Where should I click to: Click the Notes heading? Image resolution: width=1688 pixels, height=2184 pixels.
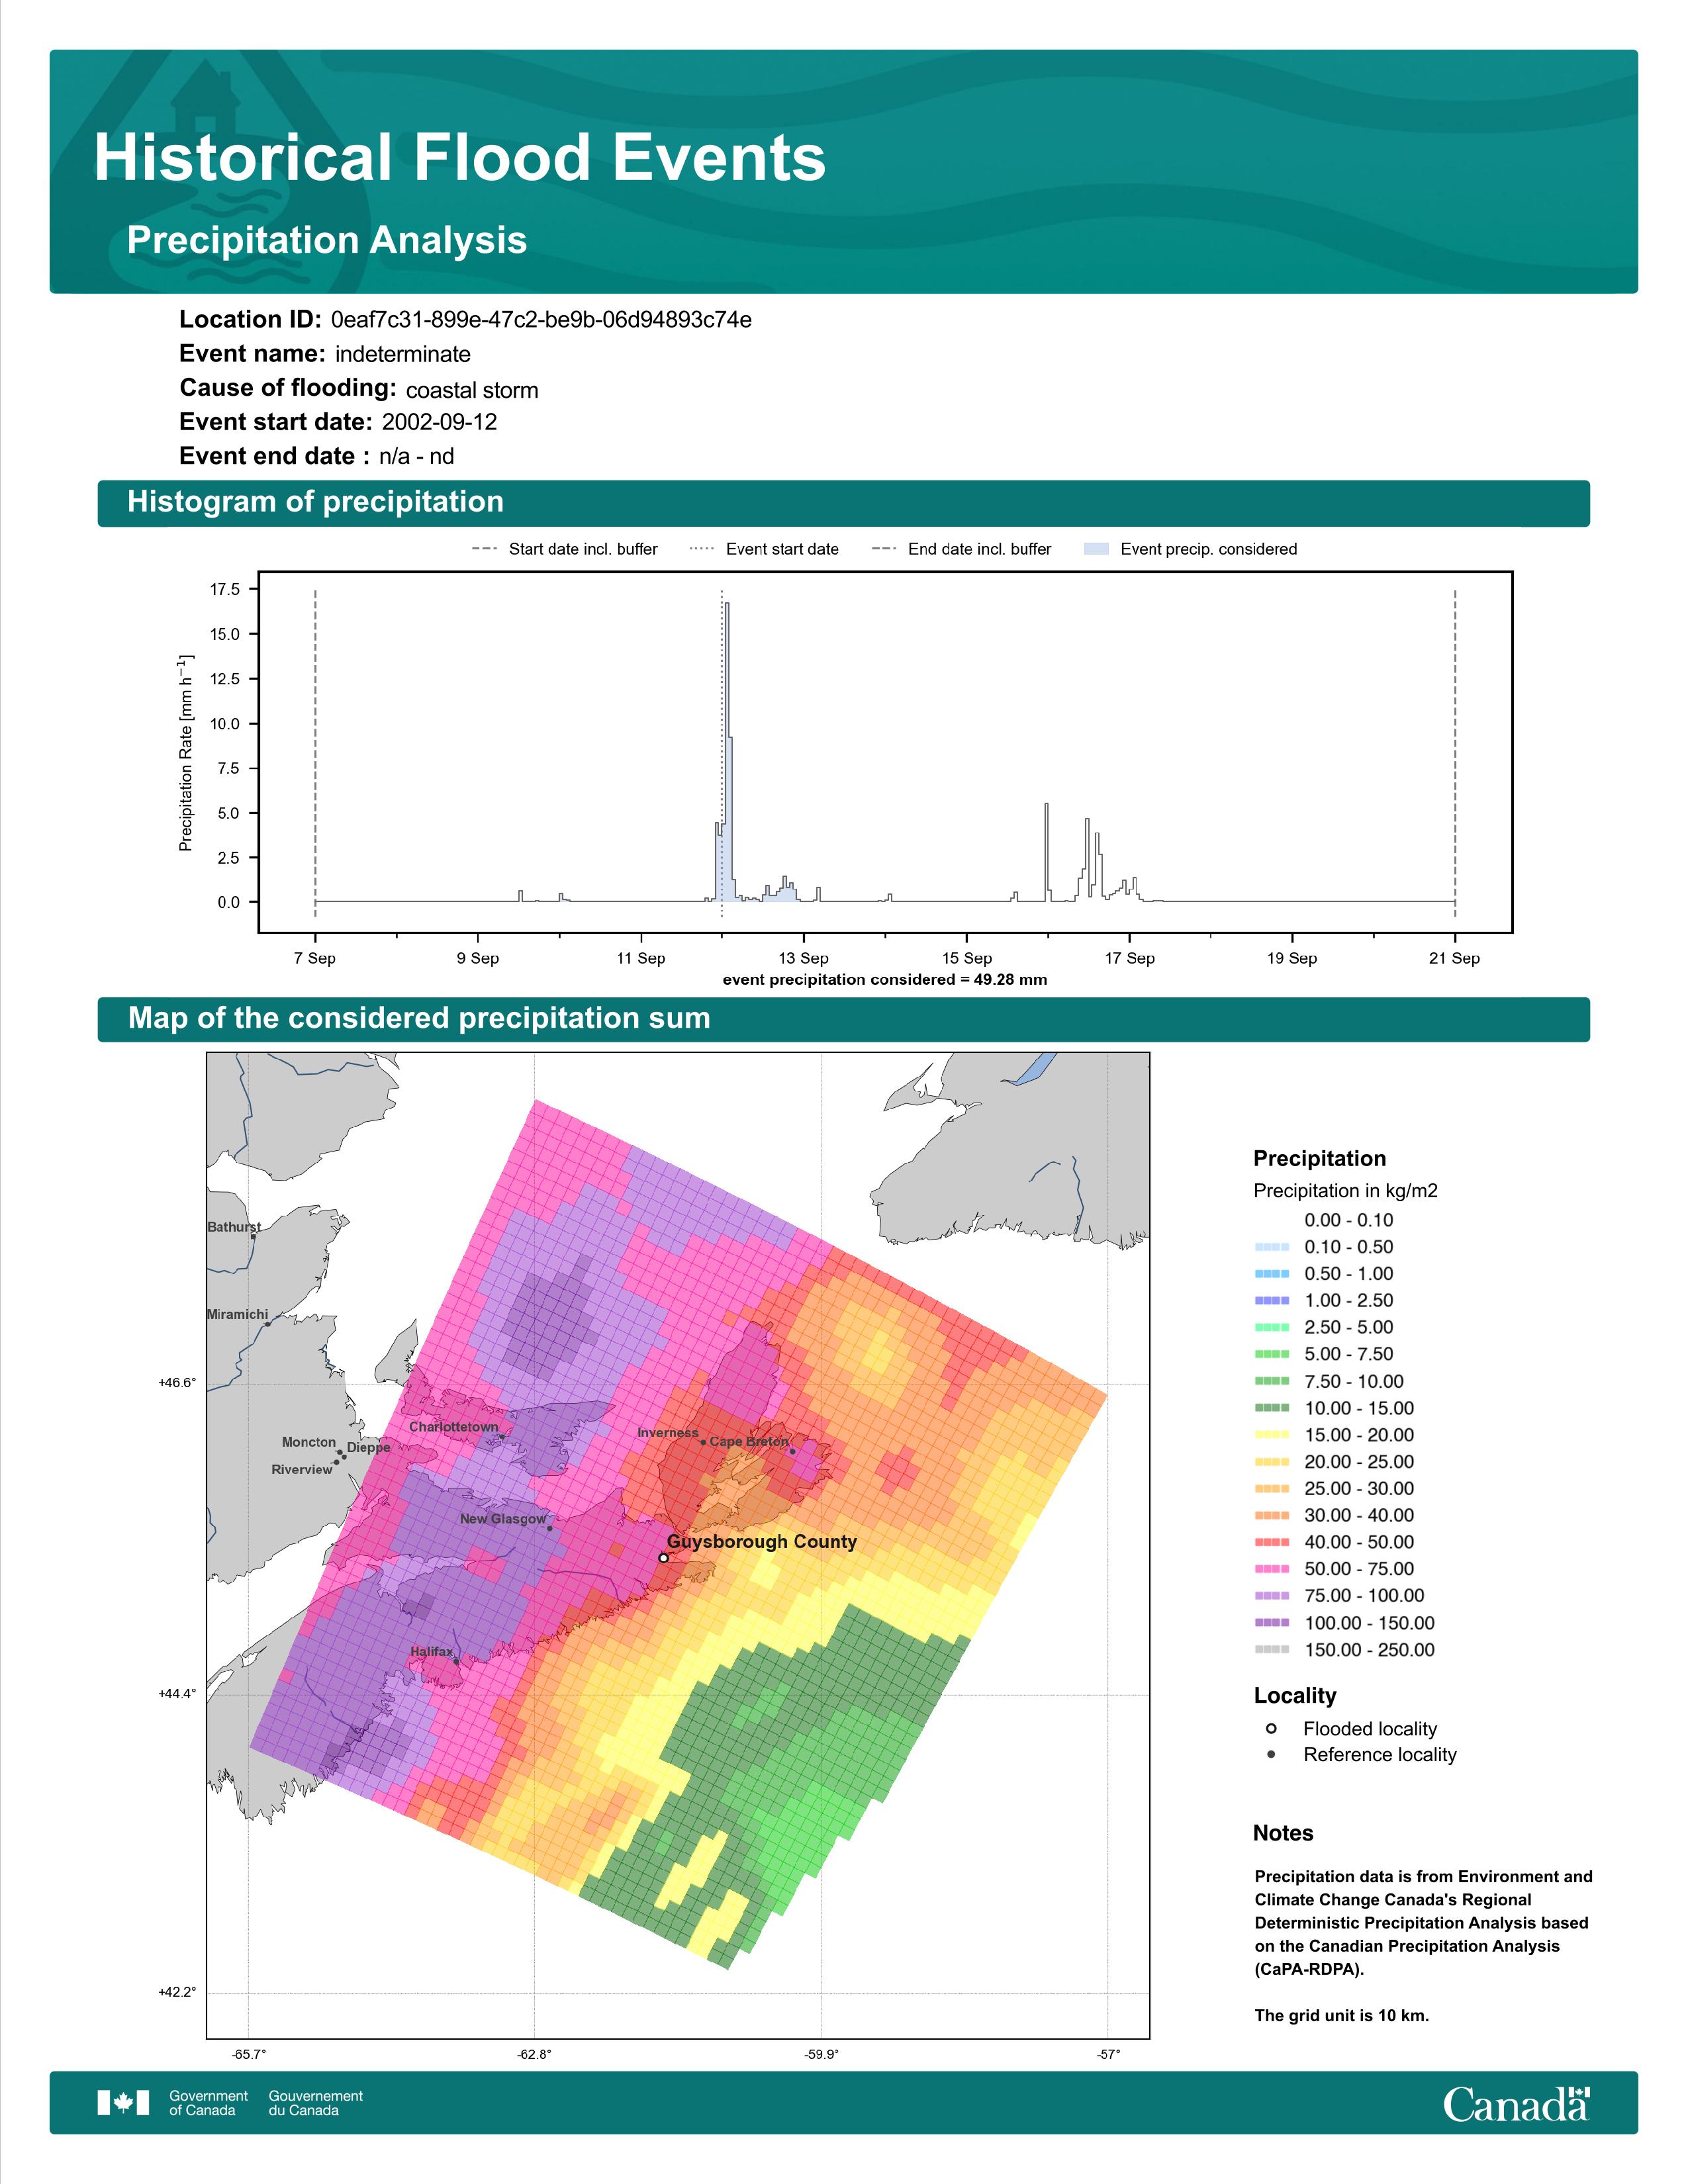[x=1283, y=1833]
